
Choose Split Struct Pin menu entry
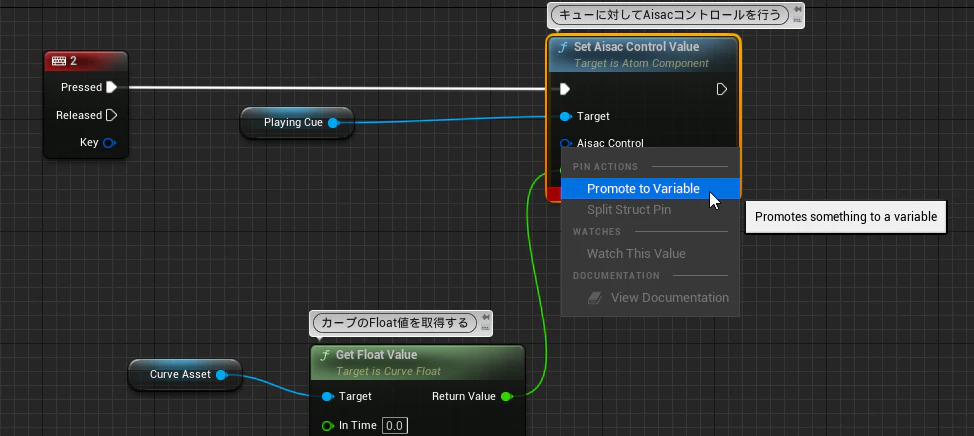coord(650,210)
